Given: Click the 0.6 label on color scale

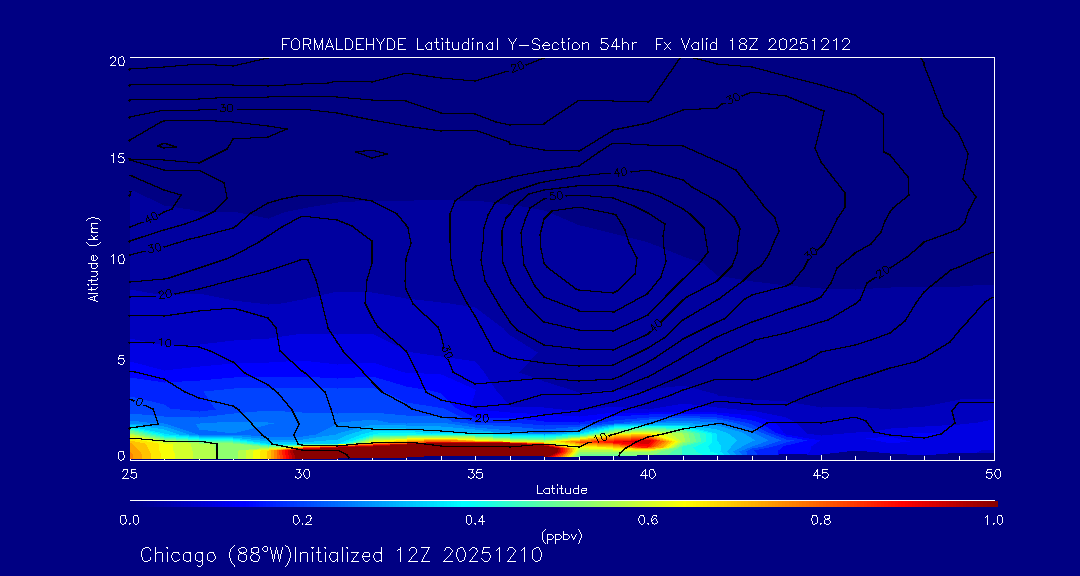Looking at the screenshot, I should (648, 520).
